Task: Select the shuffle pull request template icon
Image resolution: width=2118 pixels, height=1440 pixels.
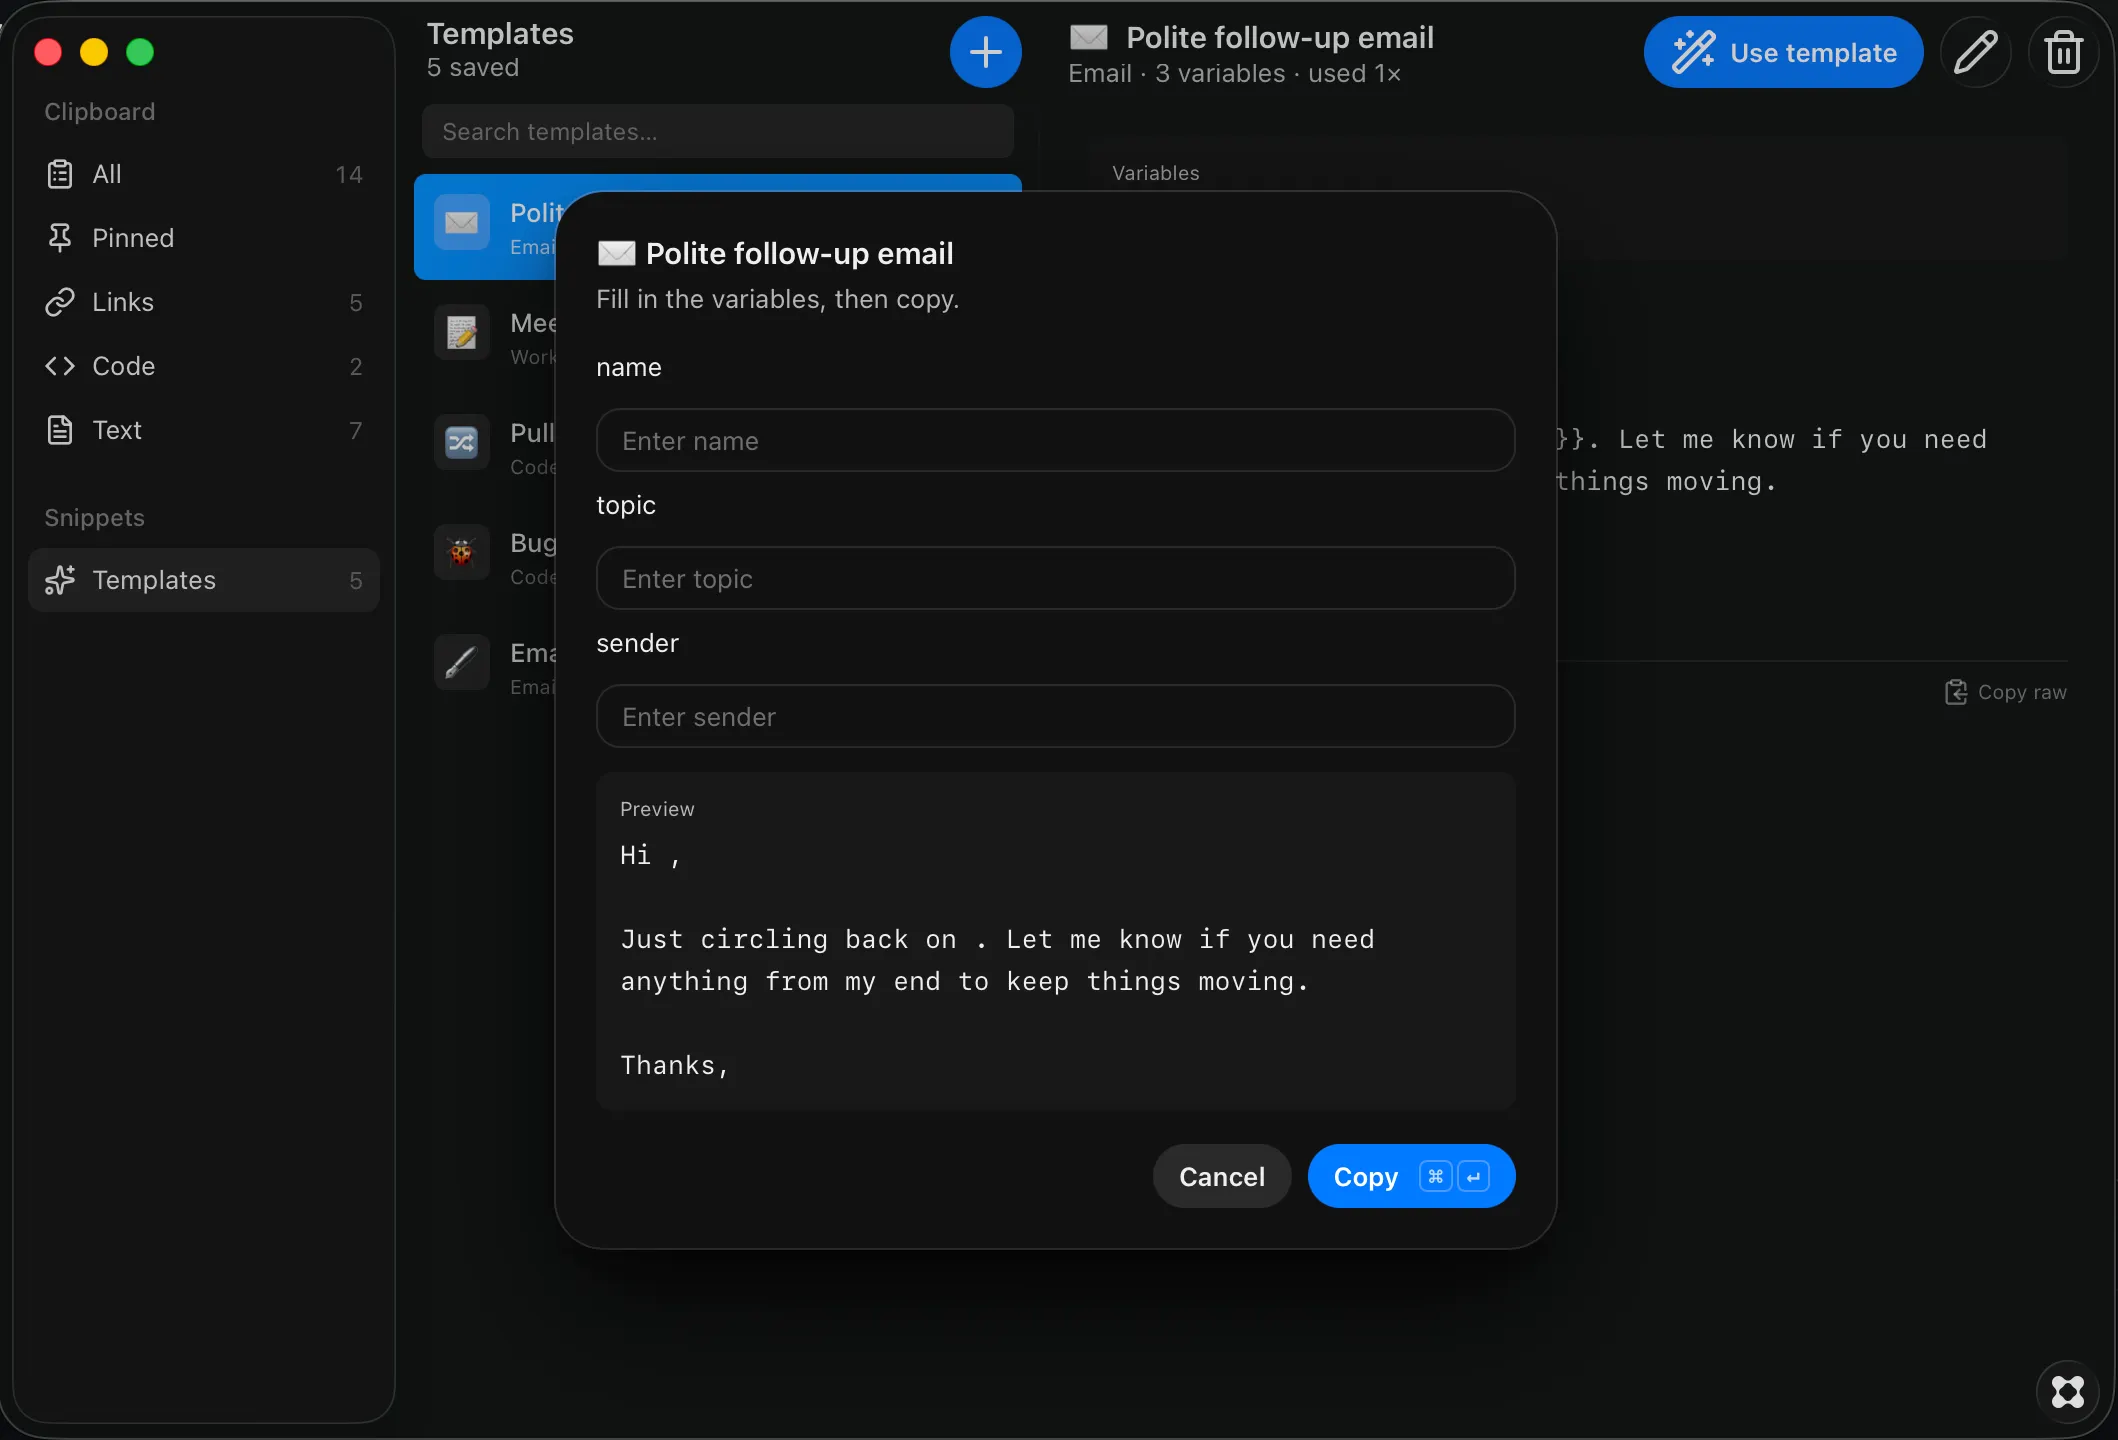Action: [461, 442]
